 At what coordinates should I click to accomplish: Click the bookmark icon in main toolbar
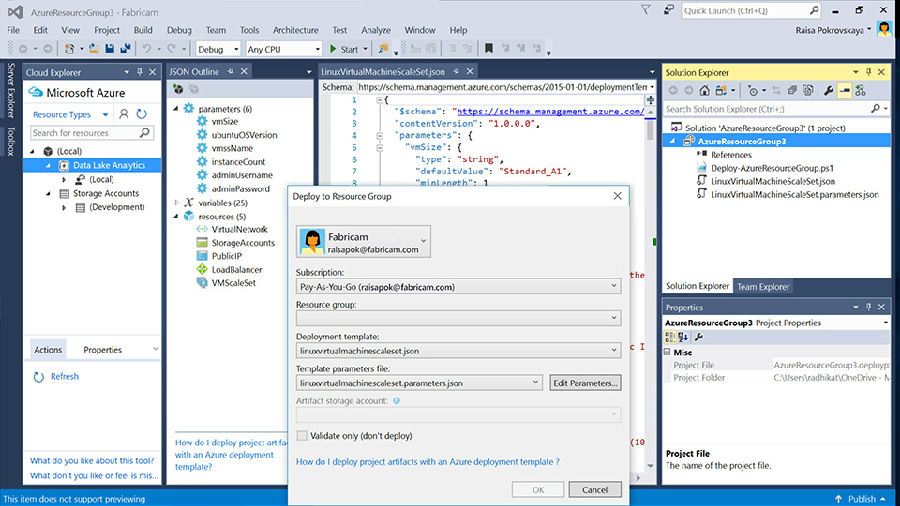488,49
